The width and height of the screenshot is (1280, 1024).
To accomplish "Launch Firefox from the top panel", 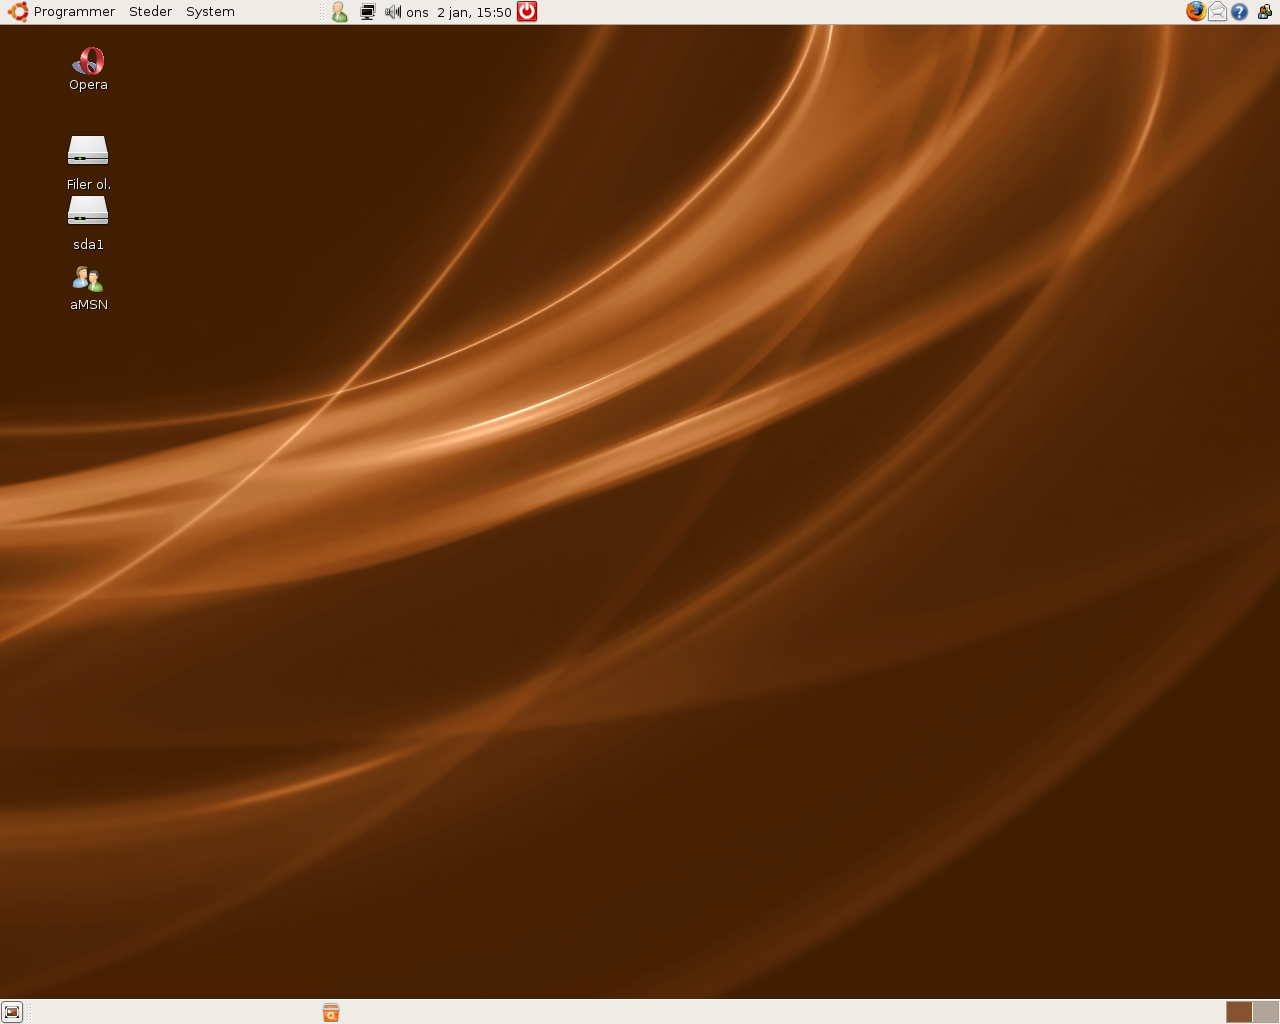I will pyautogui.click(x=1196, y=12).
